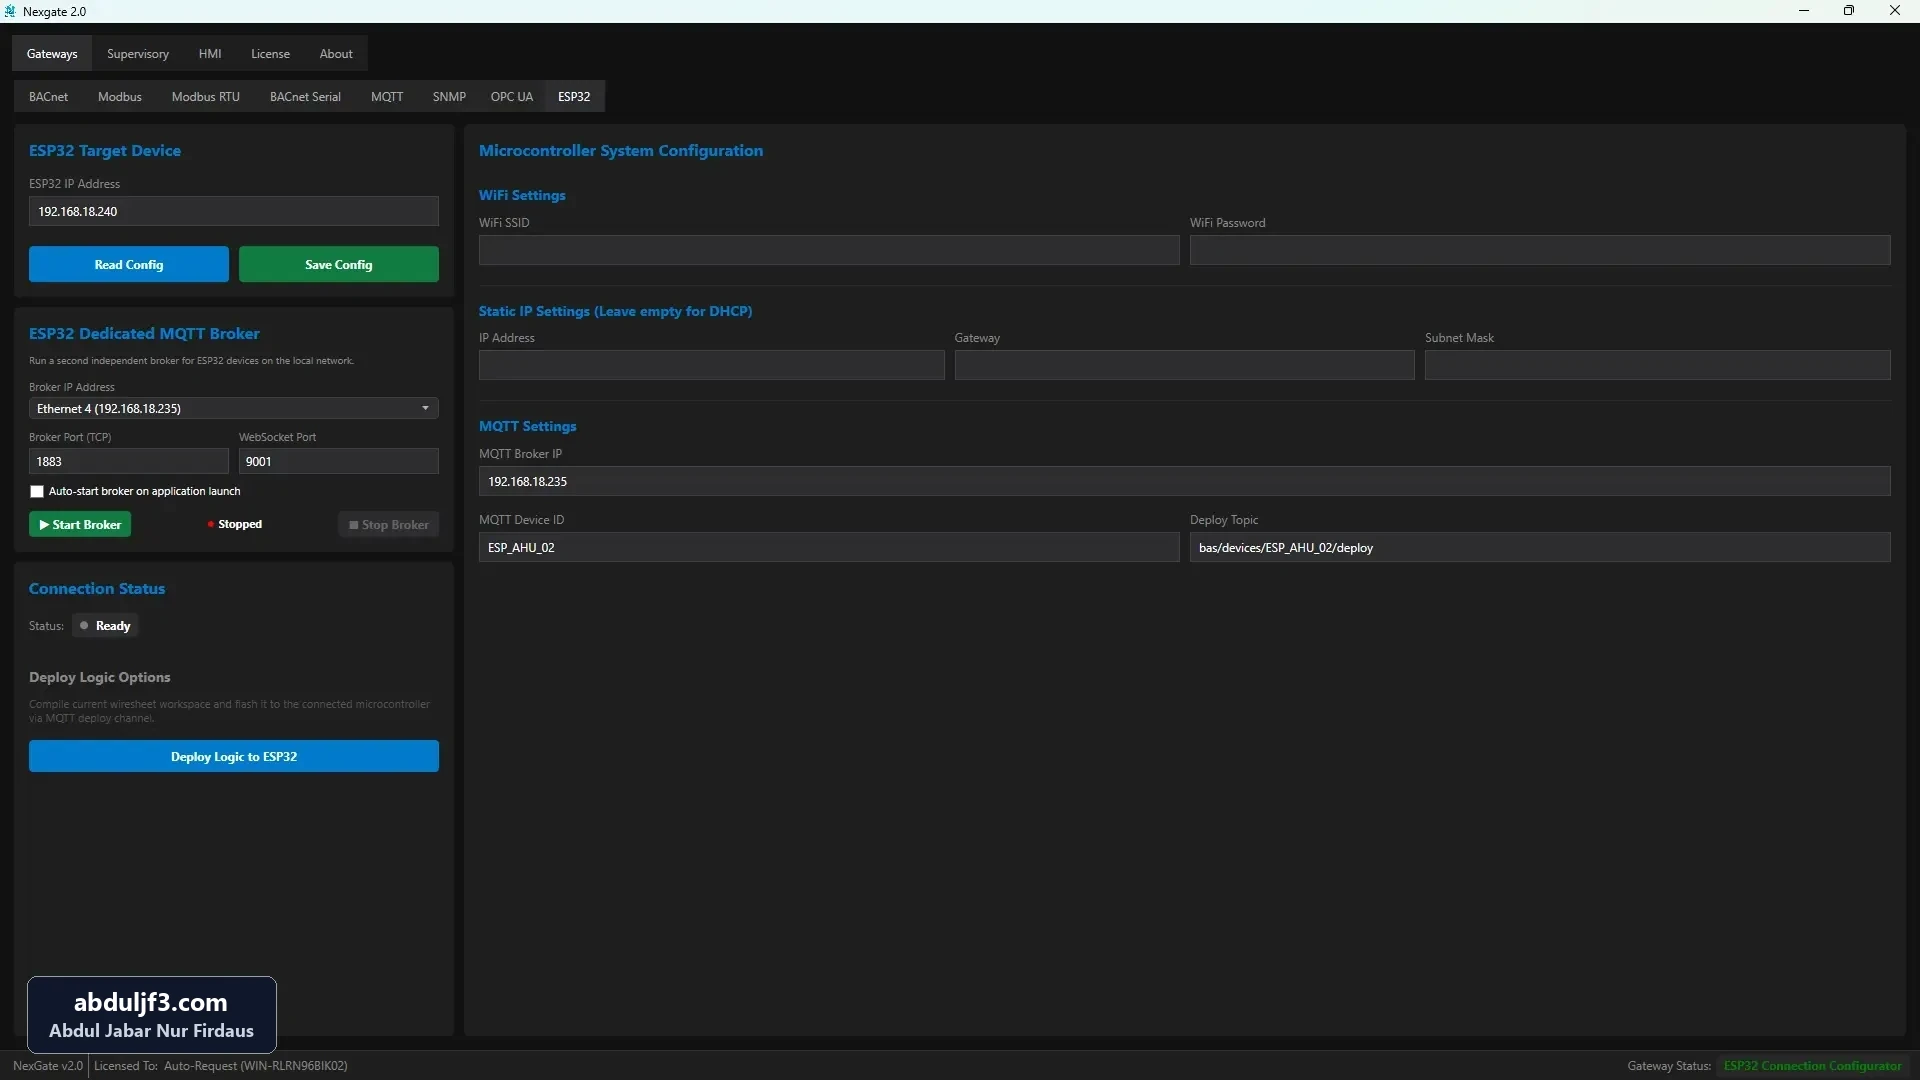Click the Ready status indicator dot

(x=84, y=626)
